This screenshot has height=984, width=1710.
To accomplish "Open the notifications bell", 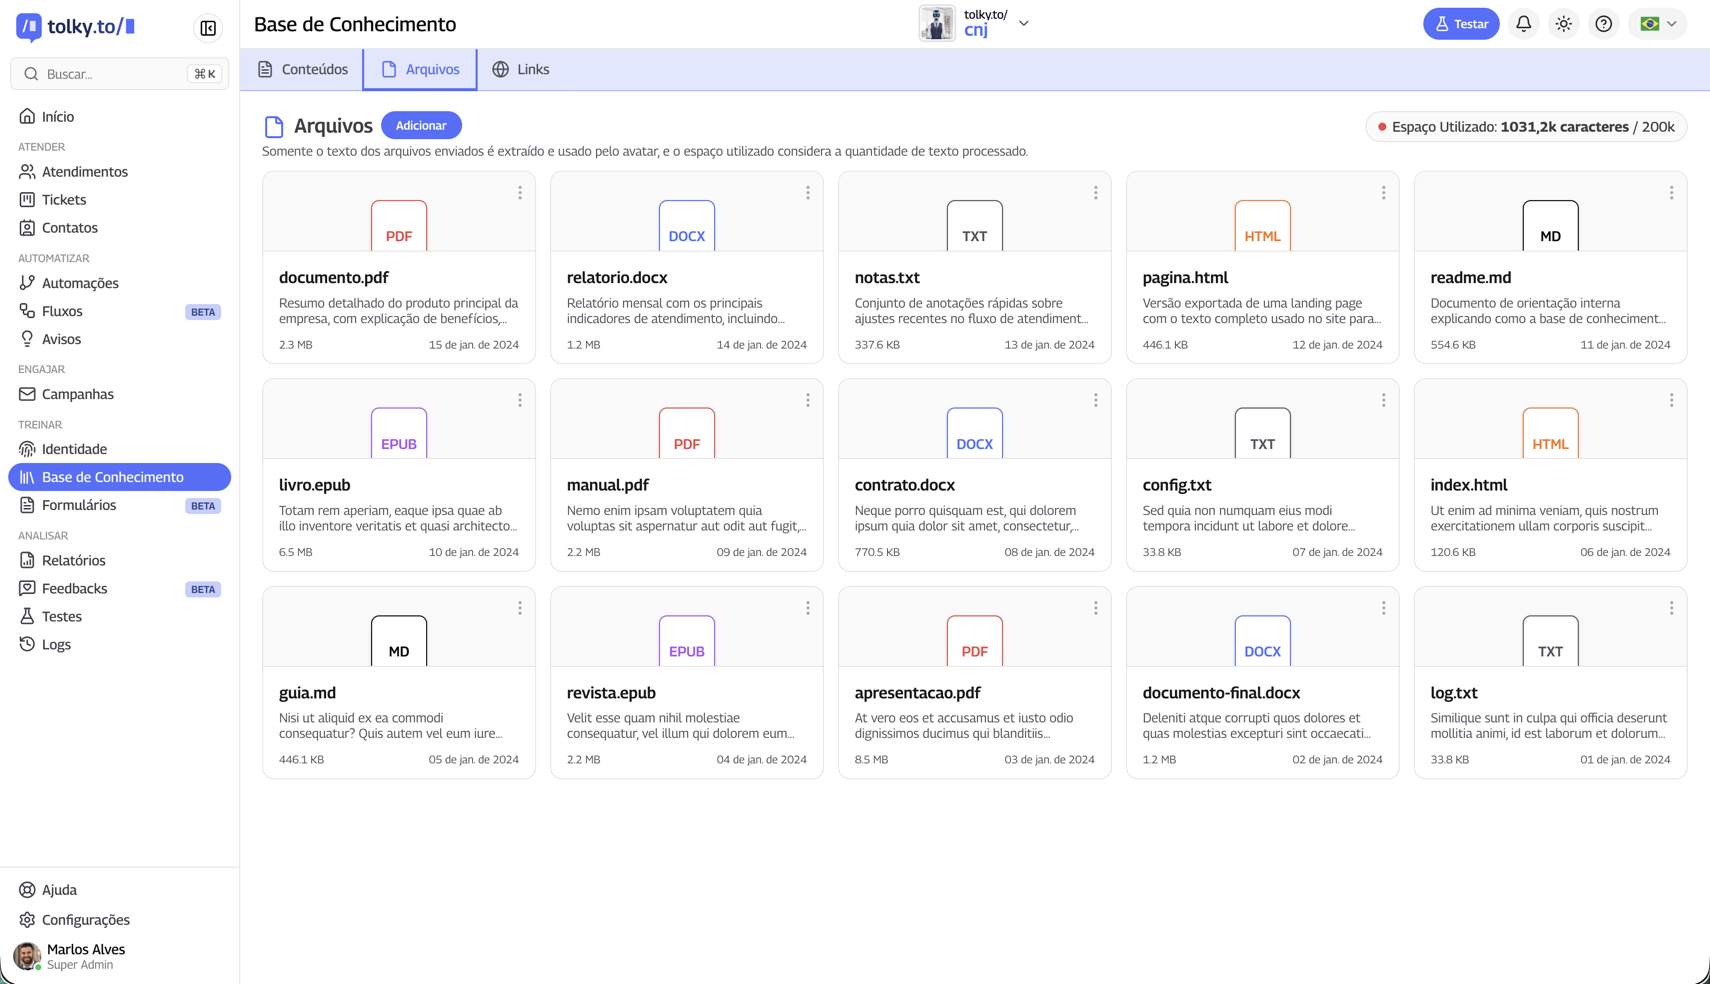I will click(1523, 24).
